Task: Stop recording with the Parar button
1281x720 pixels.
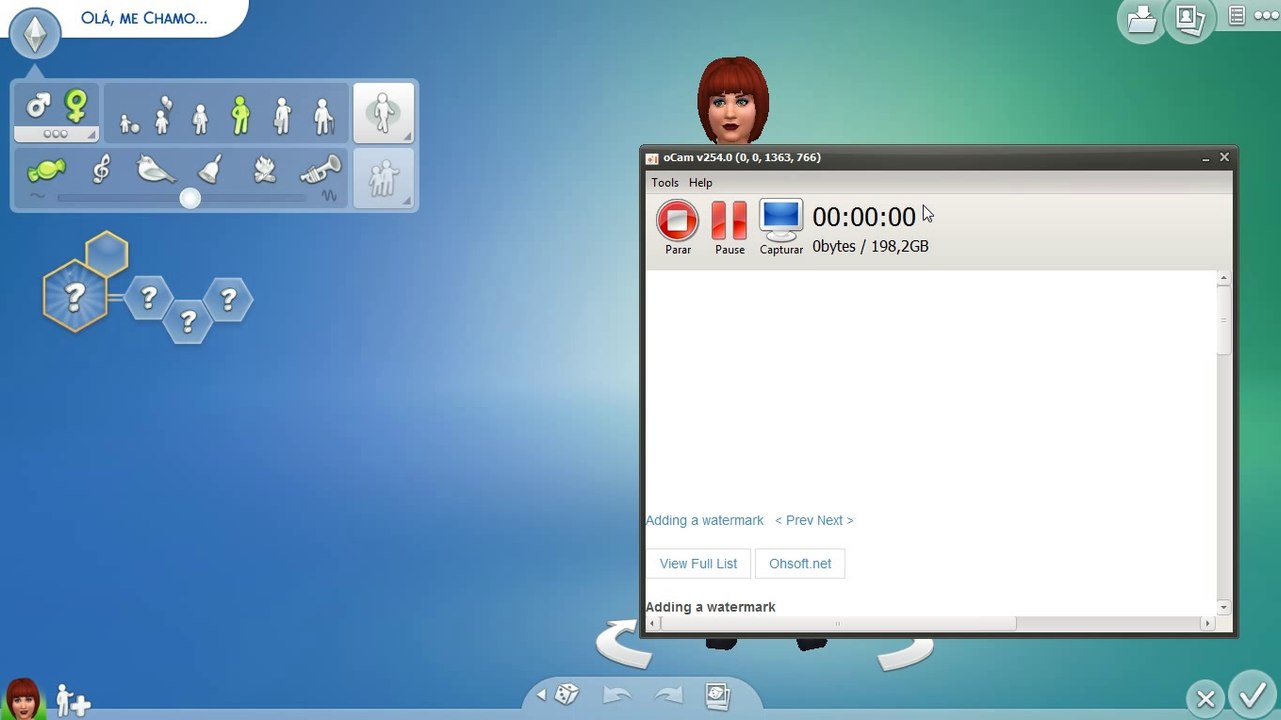Action: (x=678, y=228)
